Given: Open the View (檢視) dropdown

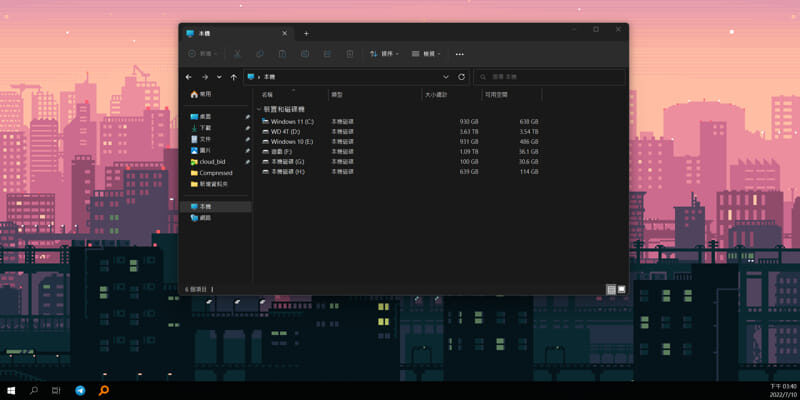Looking at the screenshot, I should tap(426, 54).
